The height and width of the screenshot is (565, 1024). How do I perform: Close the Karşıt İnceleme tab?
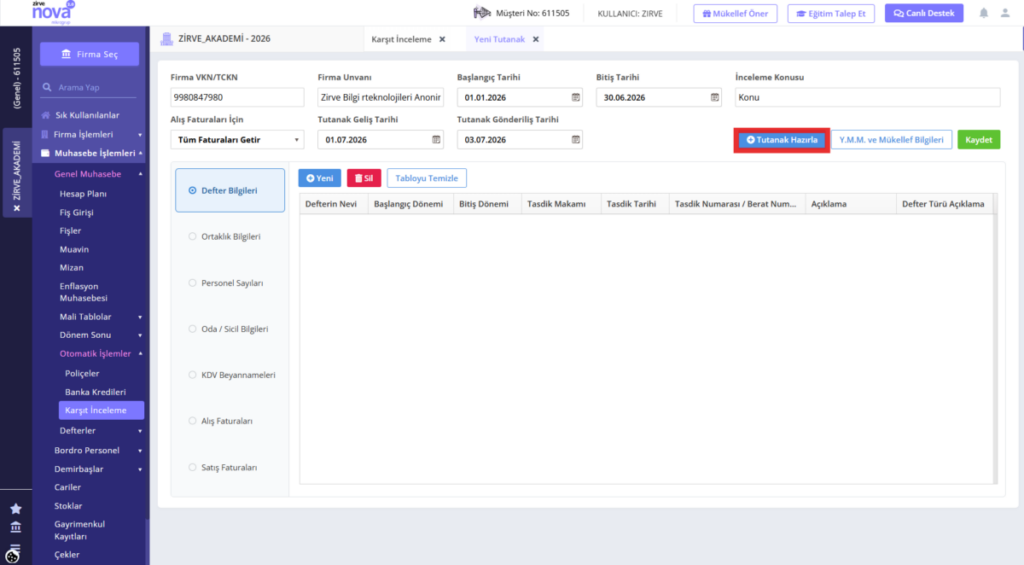pos(442,39)
